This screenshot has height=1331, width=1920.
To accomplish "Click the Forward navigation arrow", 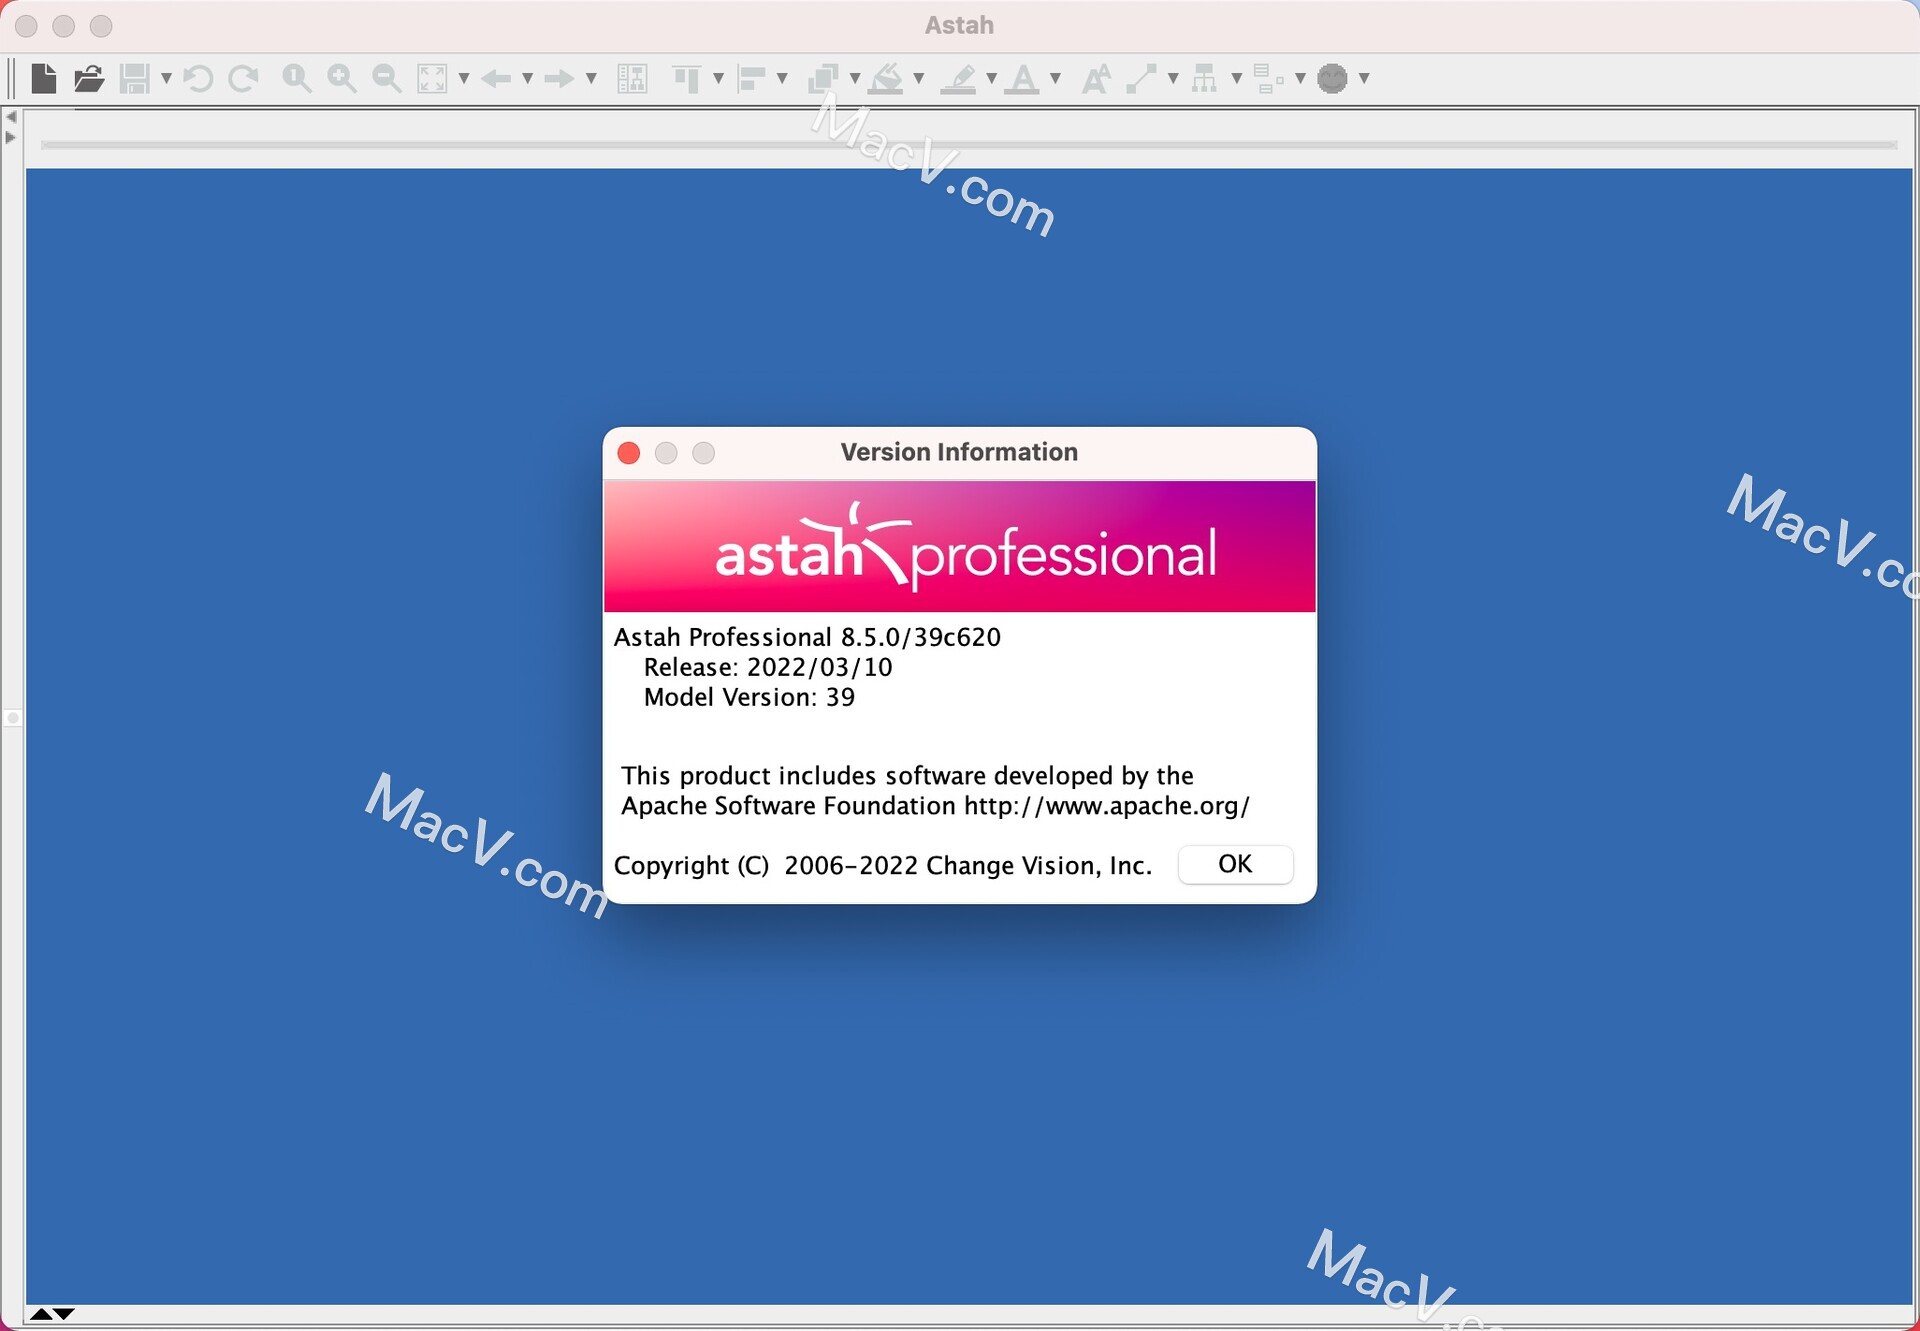I will pos(559,78).
